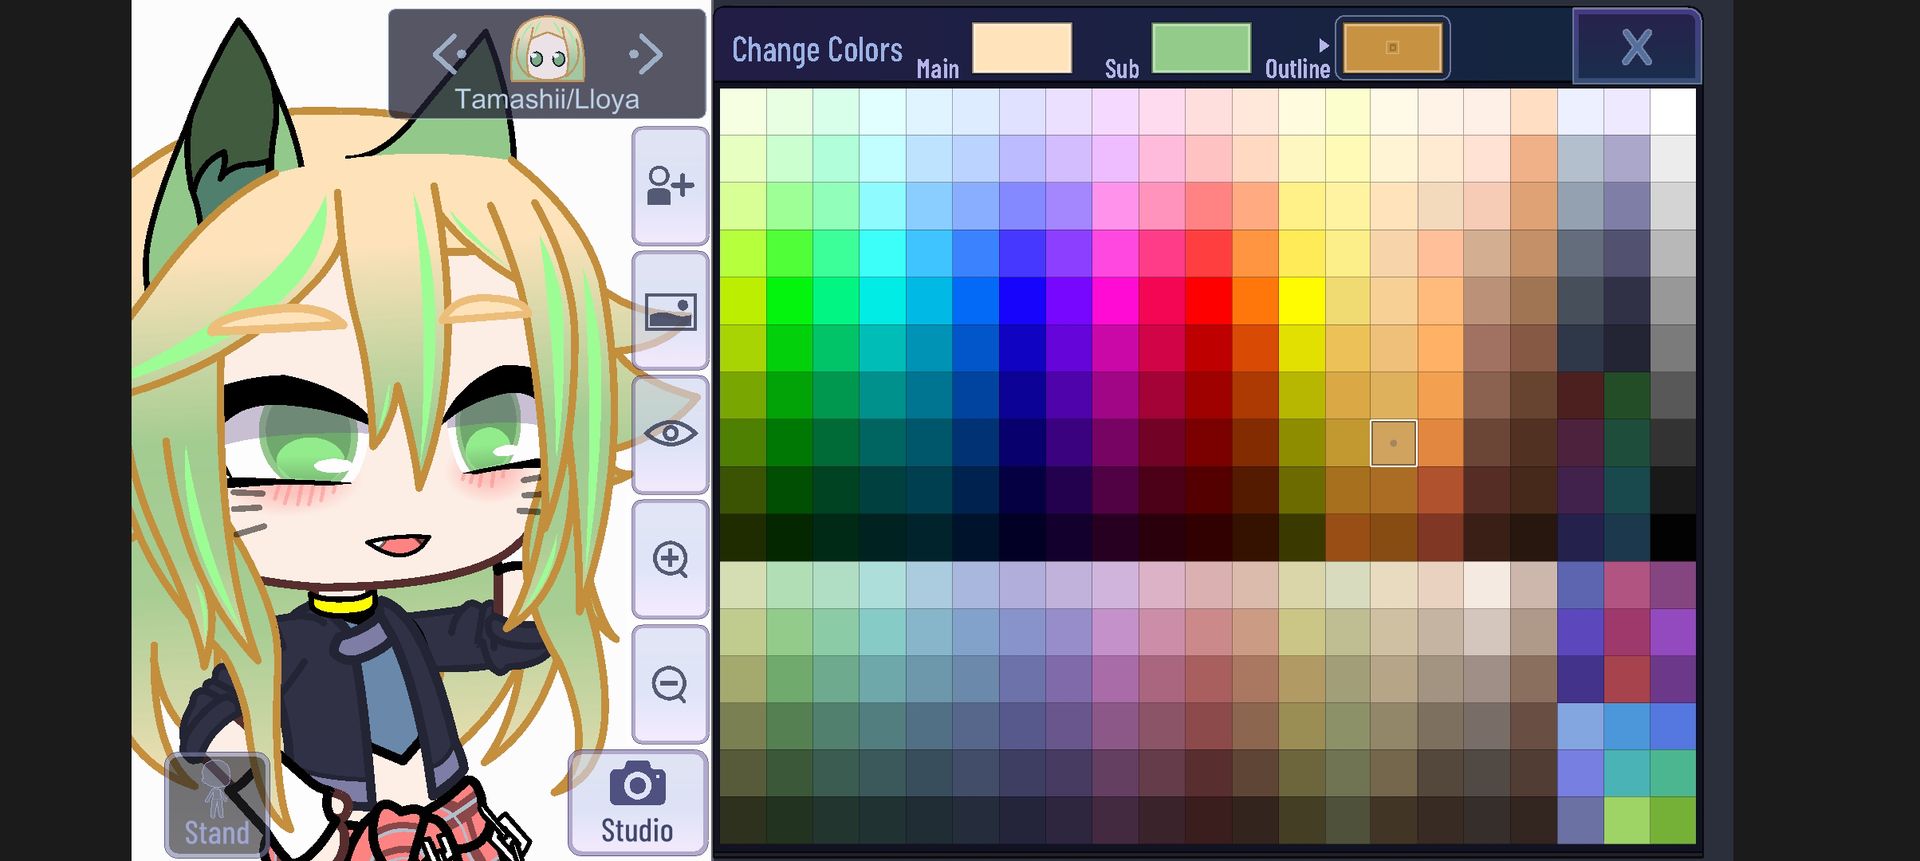This screenshot has height=861, width=1920.
Task: Pick the lime green swatch in bottom row
Action: (x=1627, y=820)
